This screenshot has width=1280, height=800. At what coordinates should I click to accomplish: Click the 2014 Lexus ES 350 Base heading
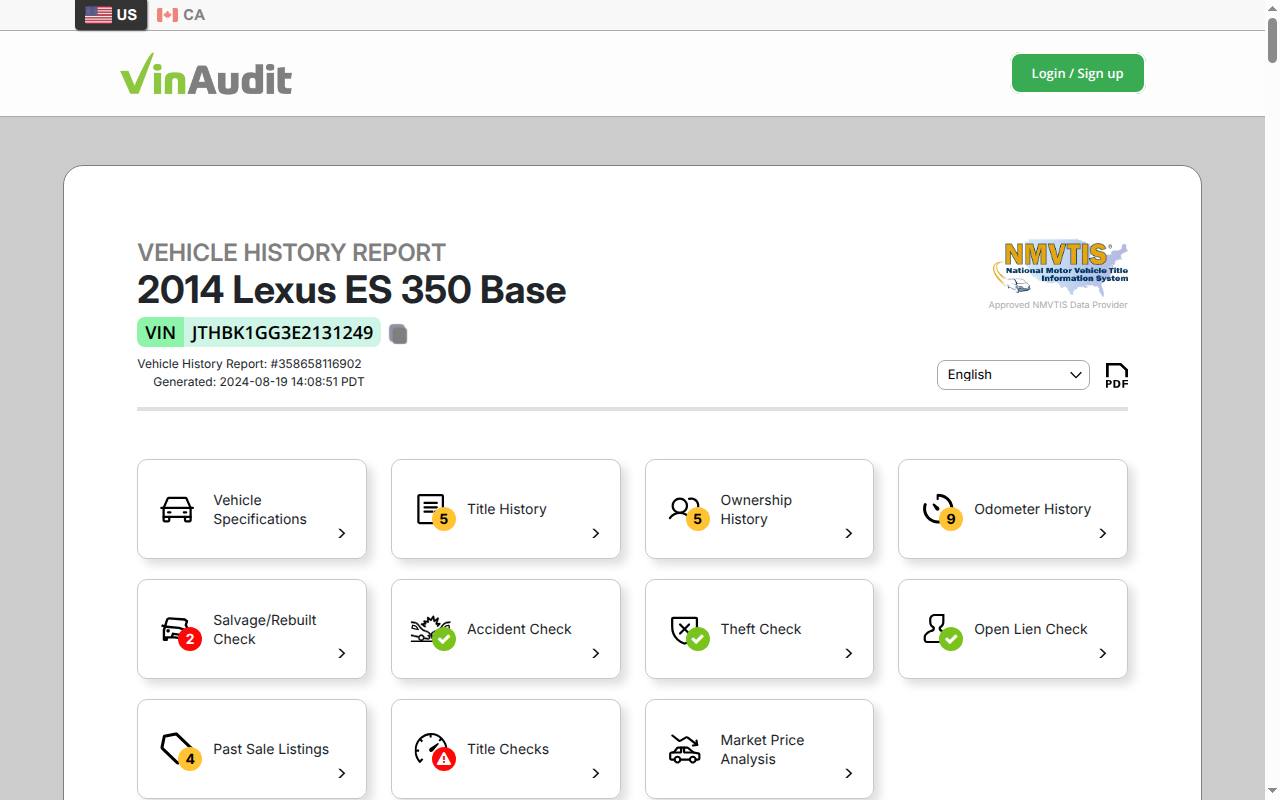pyautogui.click(x=352, y=290)
